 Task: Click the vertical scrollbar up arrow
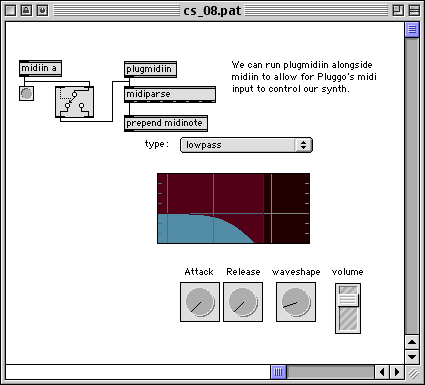coord(412,342)
